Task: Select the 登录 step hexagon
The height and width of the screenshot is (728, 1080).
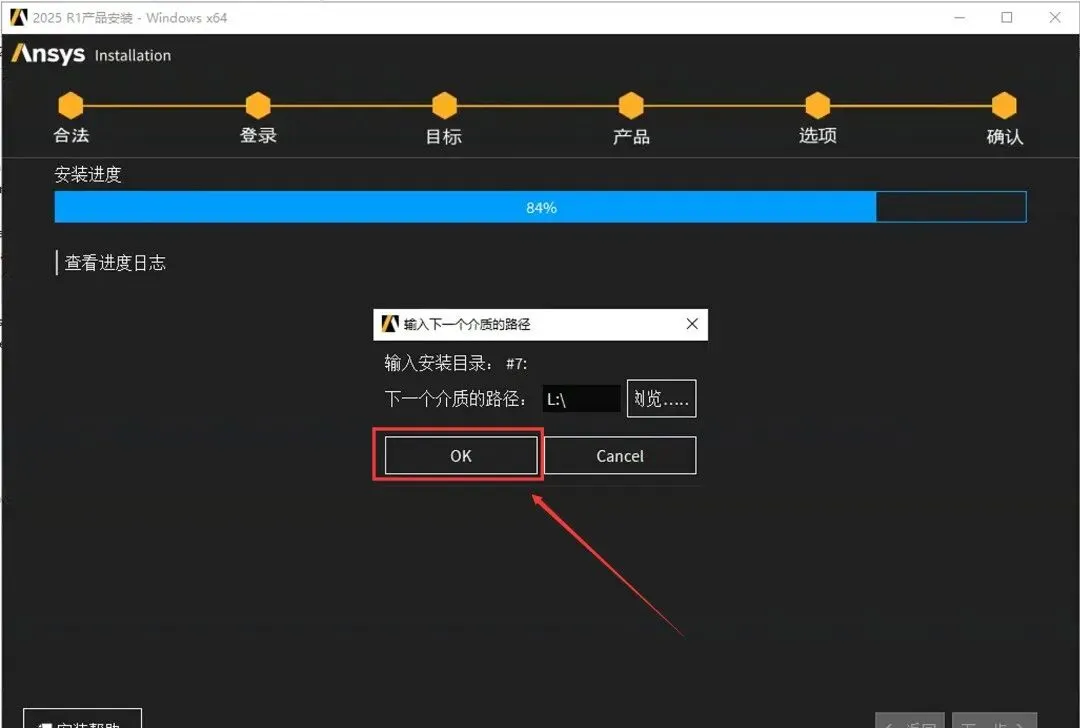Action: click(258, 105)
